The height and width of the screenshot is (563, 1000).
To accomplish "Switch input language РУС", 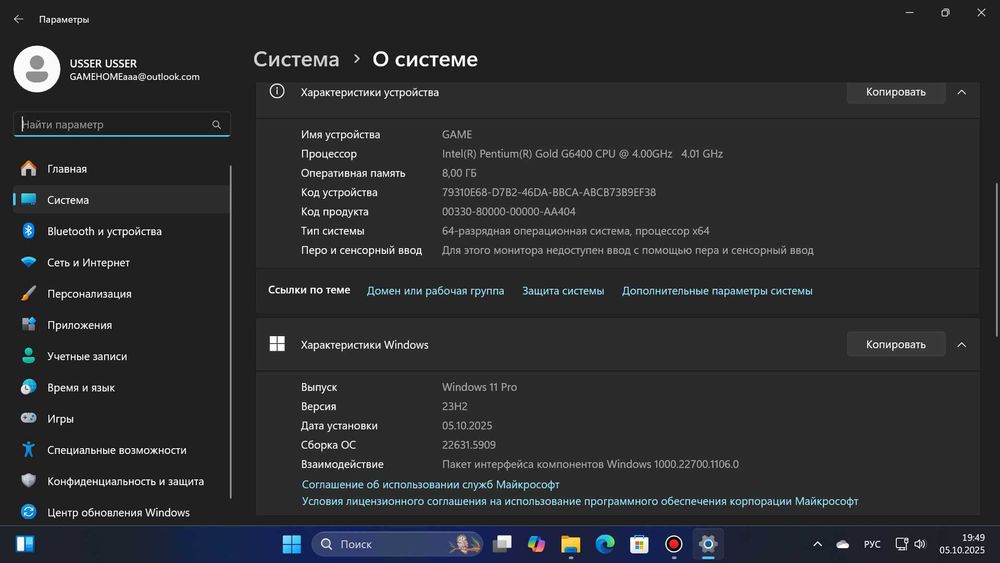I will [872, 545].
